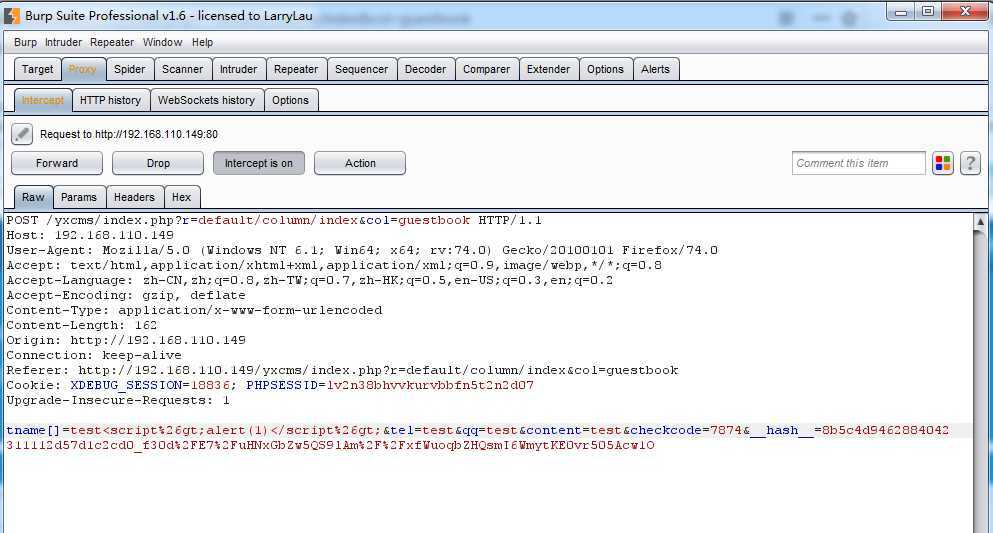Open the Comparer tab
993x533 pixels.
(x=486, y=69)
